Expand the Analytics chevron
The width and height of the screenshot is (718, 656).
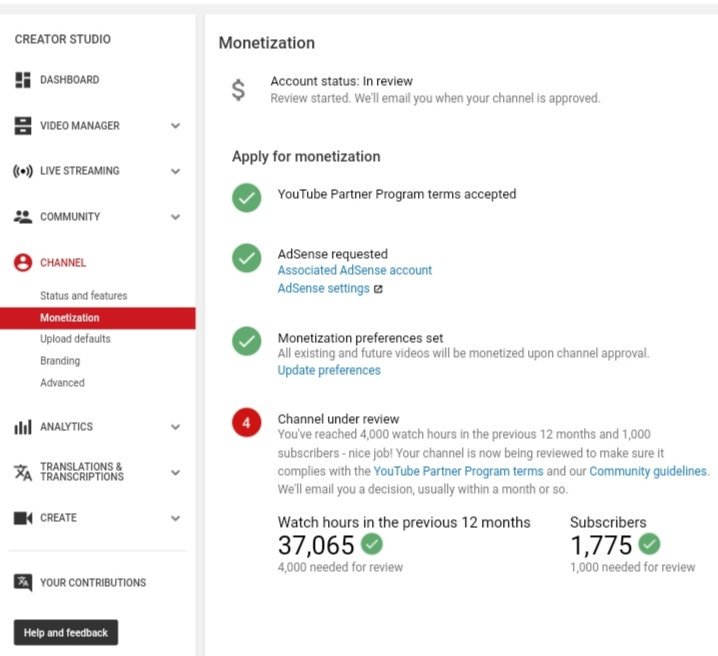tap(175, 427)
